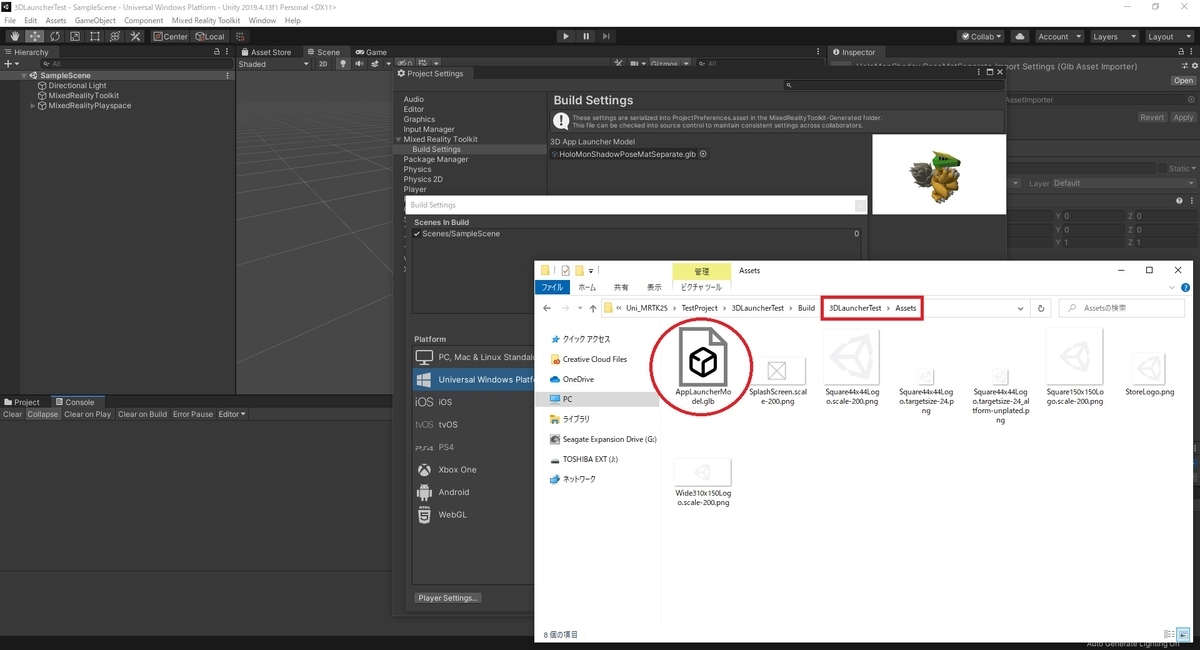Open the Window menu
The height and width of the screenshot is (650, 1200).
pos(262,20)
